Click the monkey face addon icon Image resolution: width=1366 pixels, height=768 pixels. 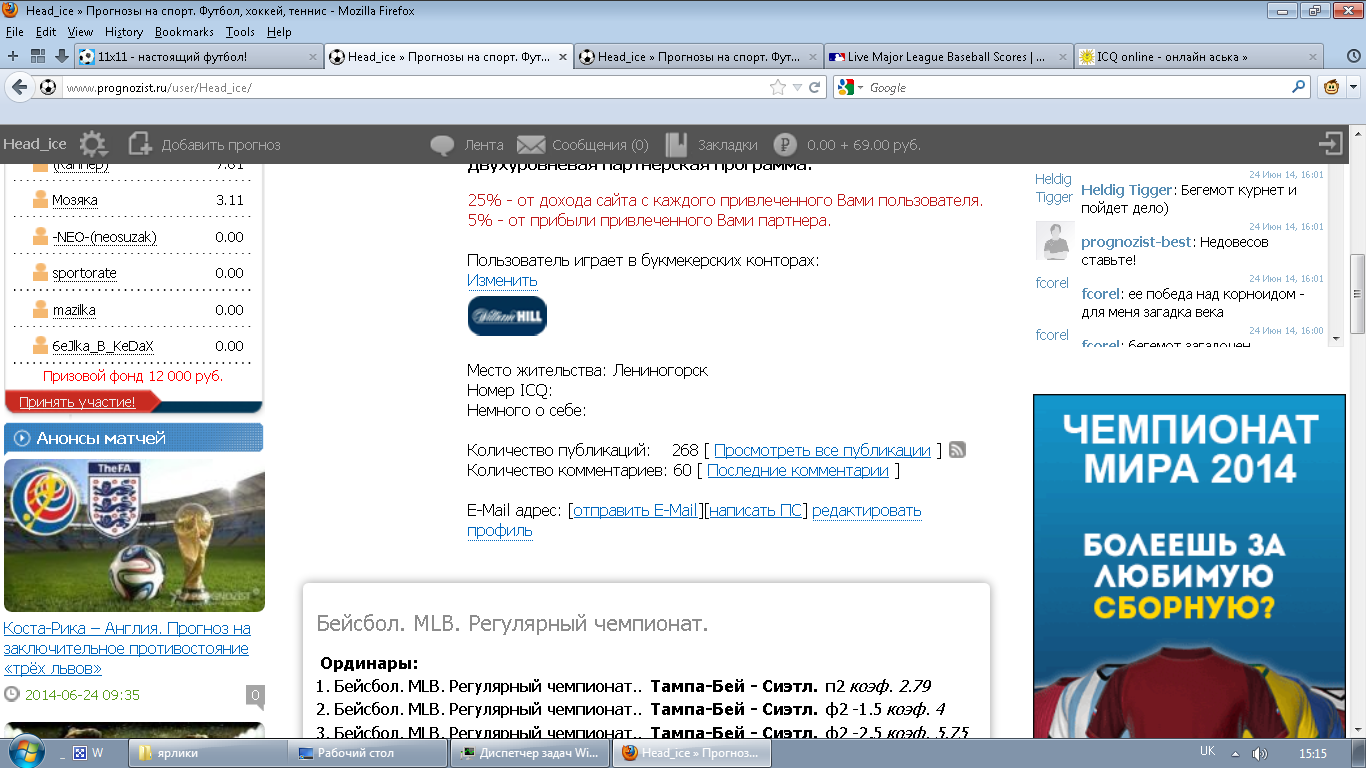point(1331,87)
